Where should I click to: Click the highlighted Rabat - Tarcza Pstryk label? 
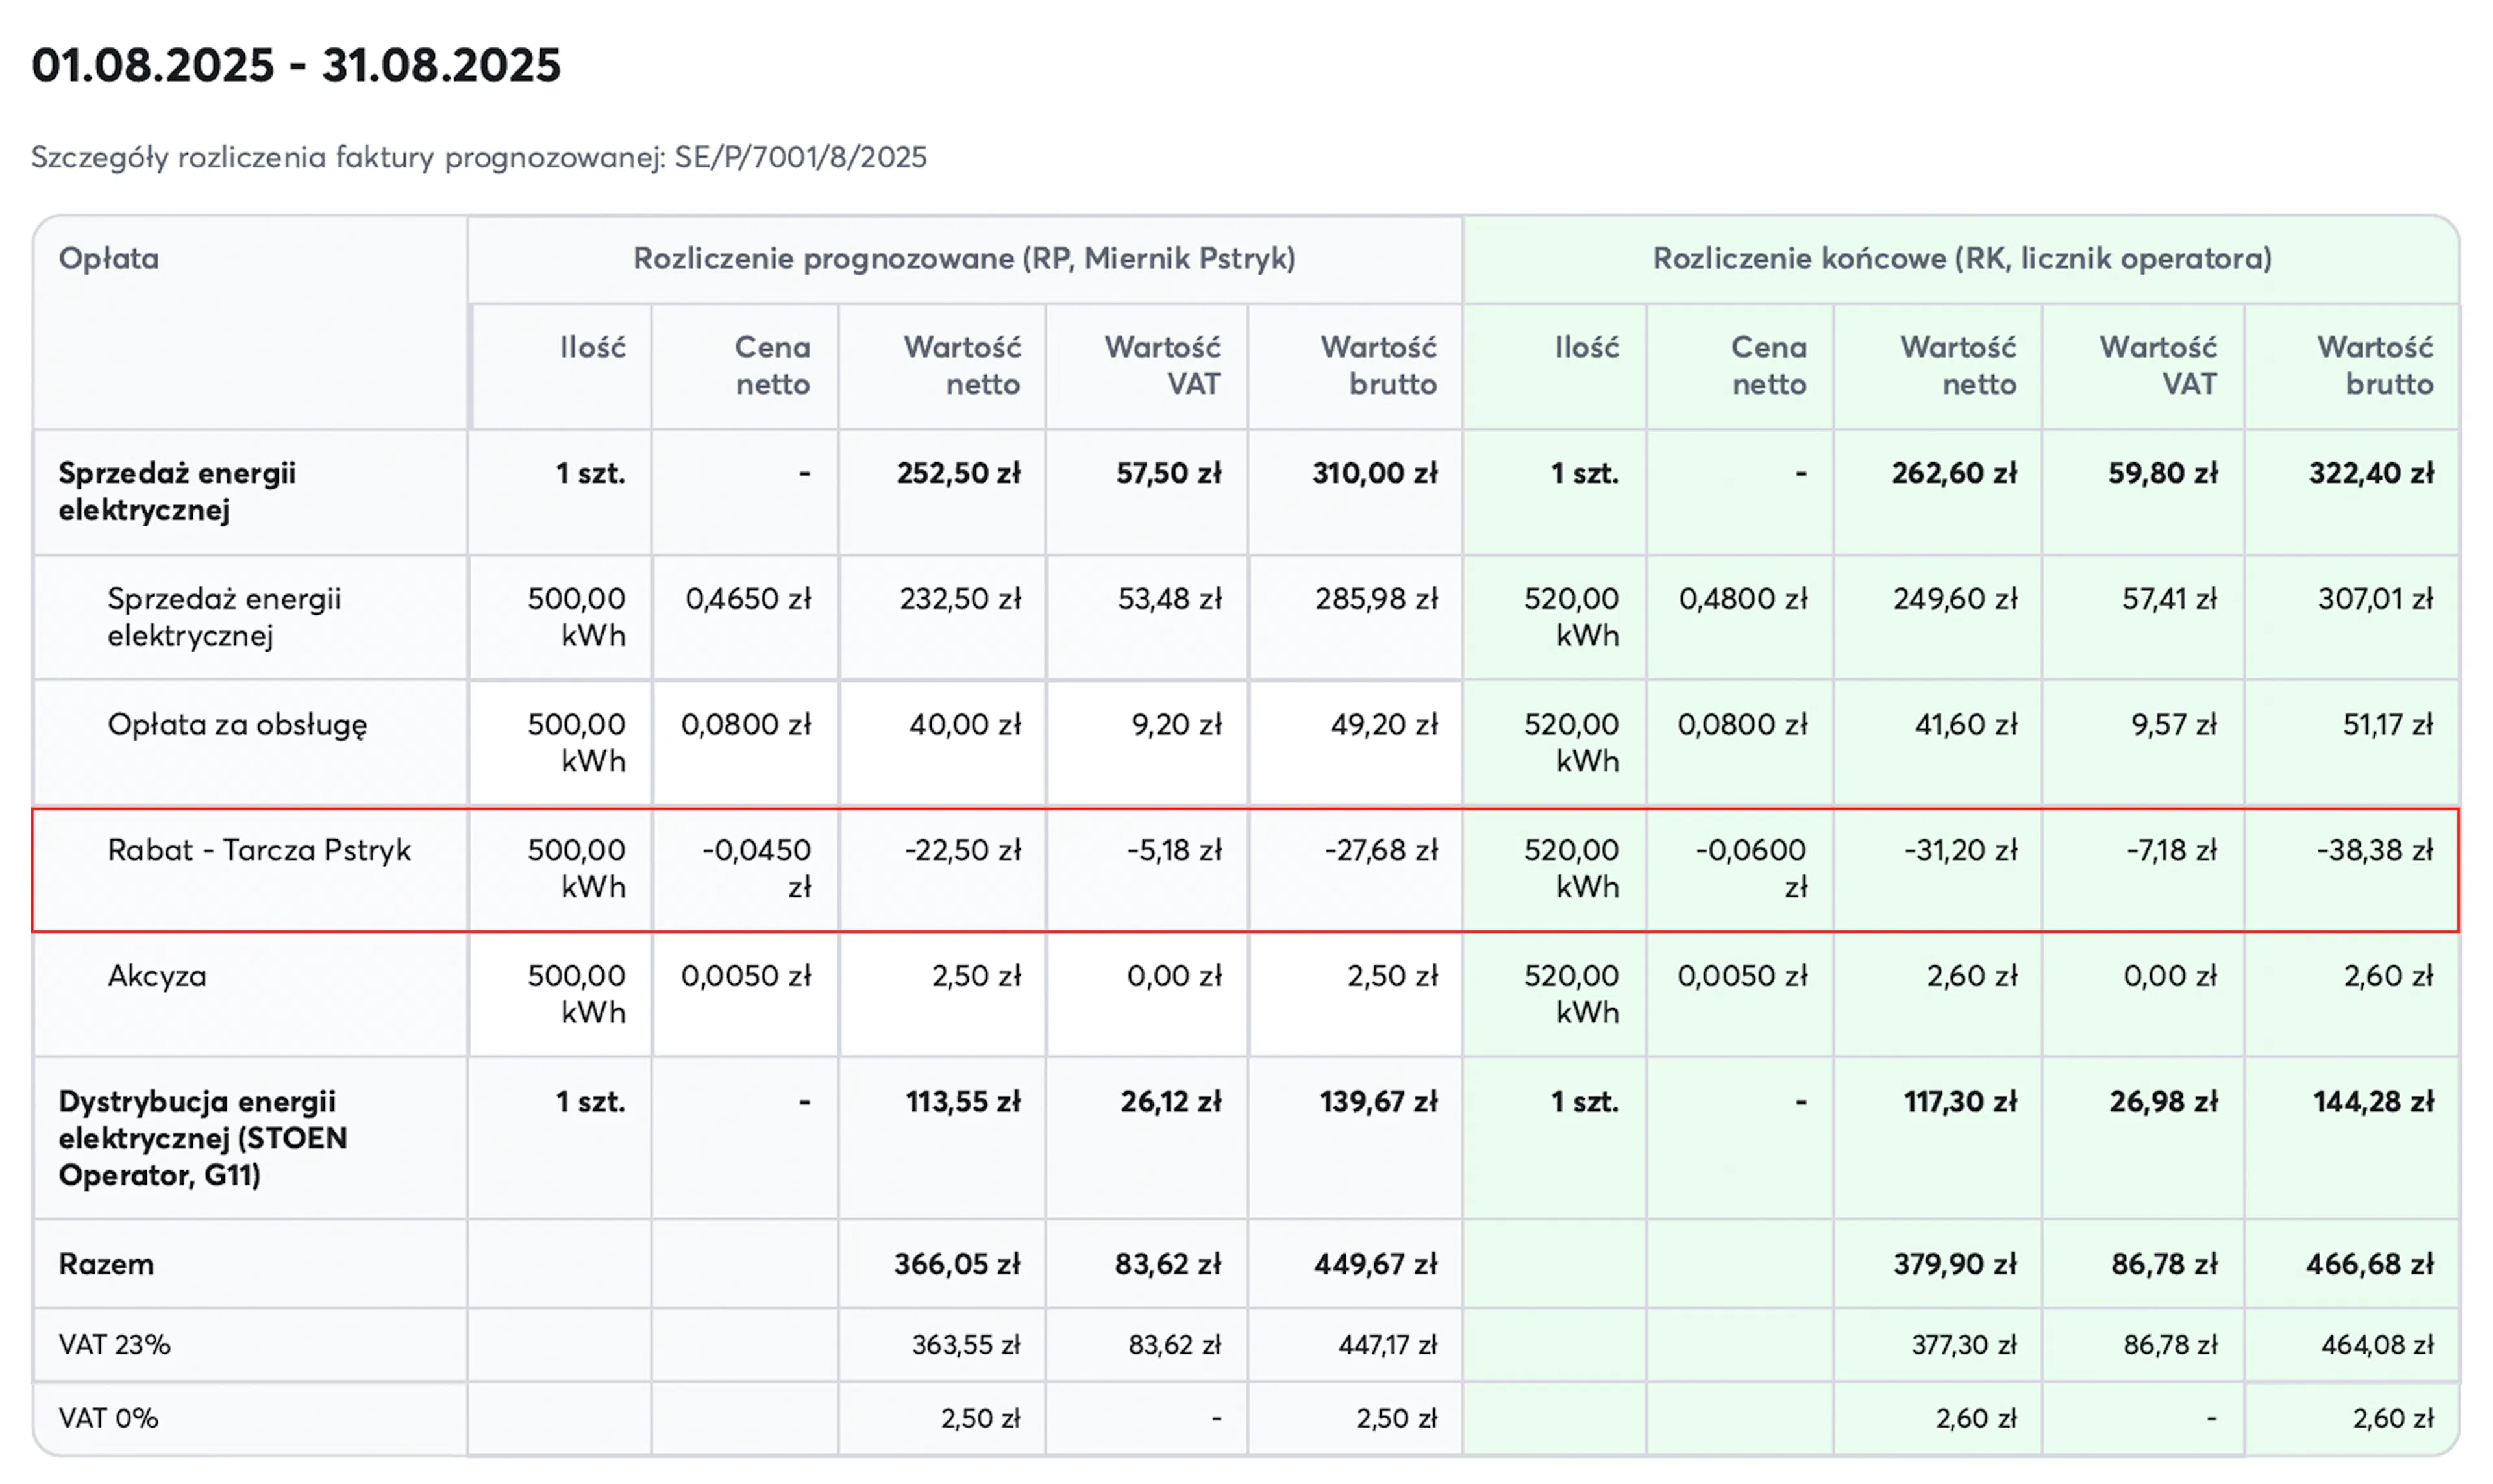[x=259, y=851]
